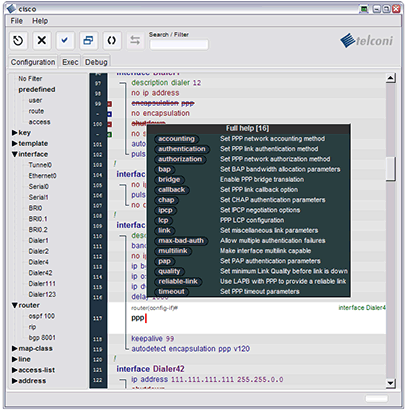Expand the access-list tree node

tap(15, 370)
